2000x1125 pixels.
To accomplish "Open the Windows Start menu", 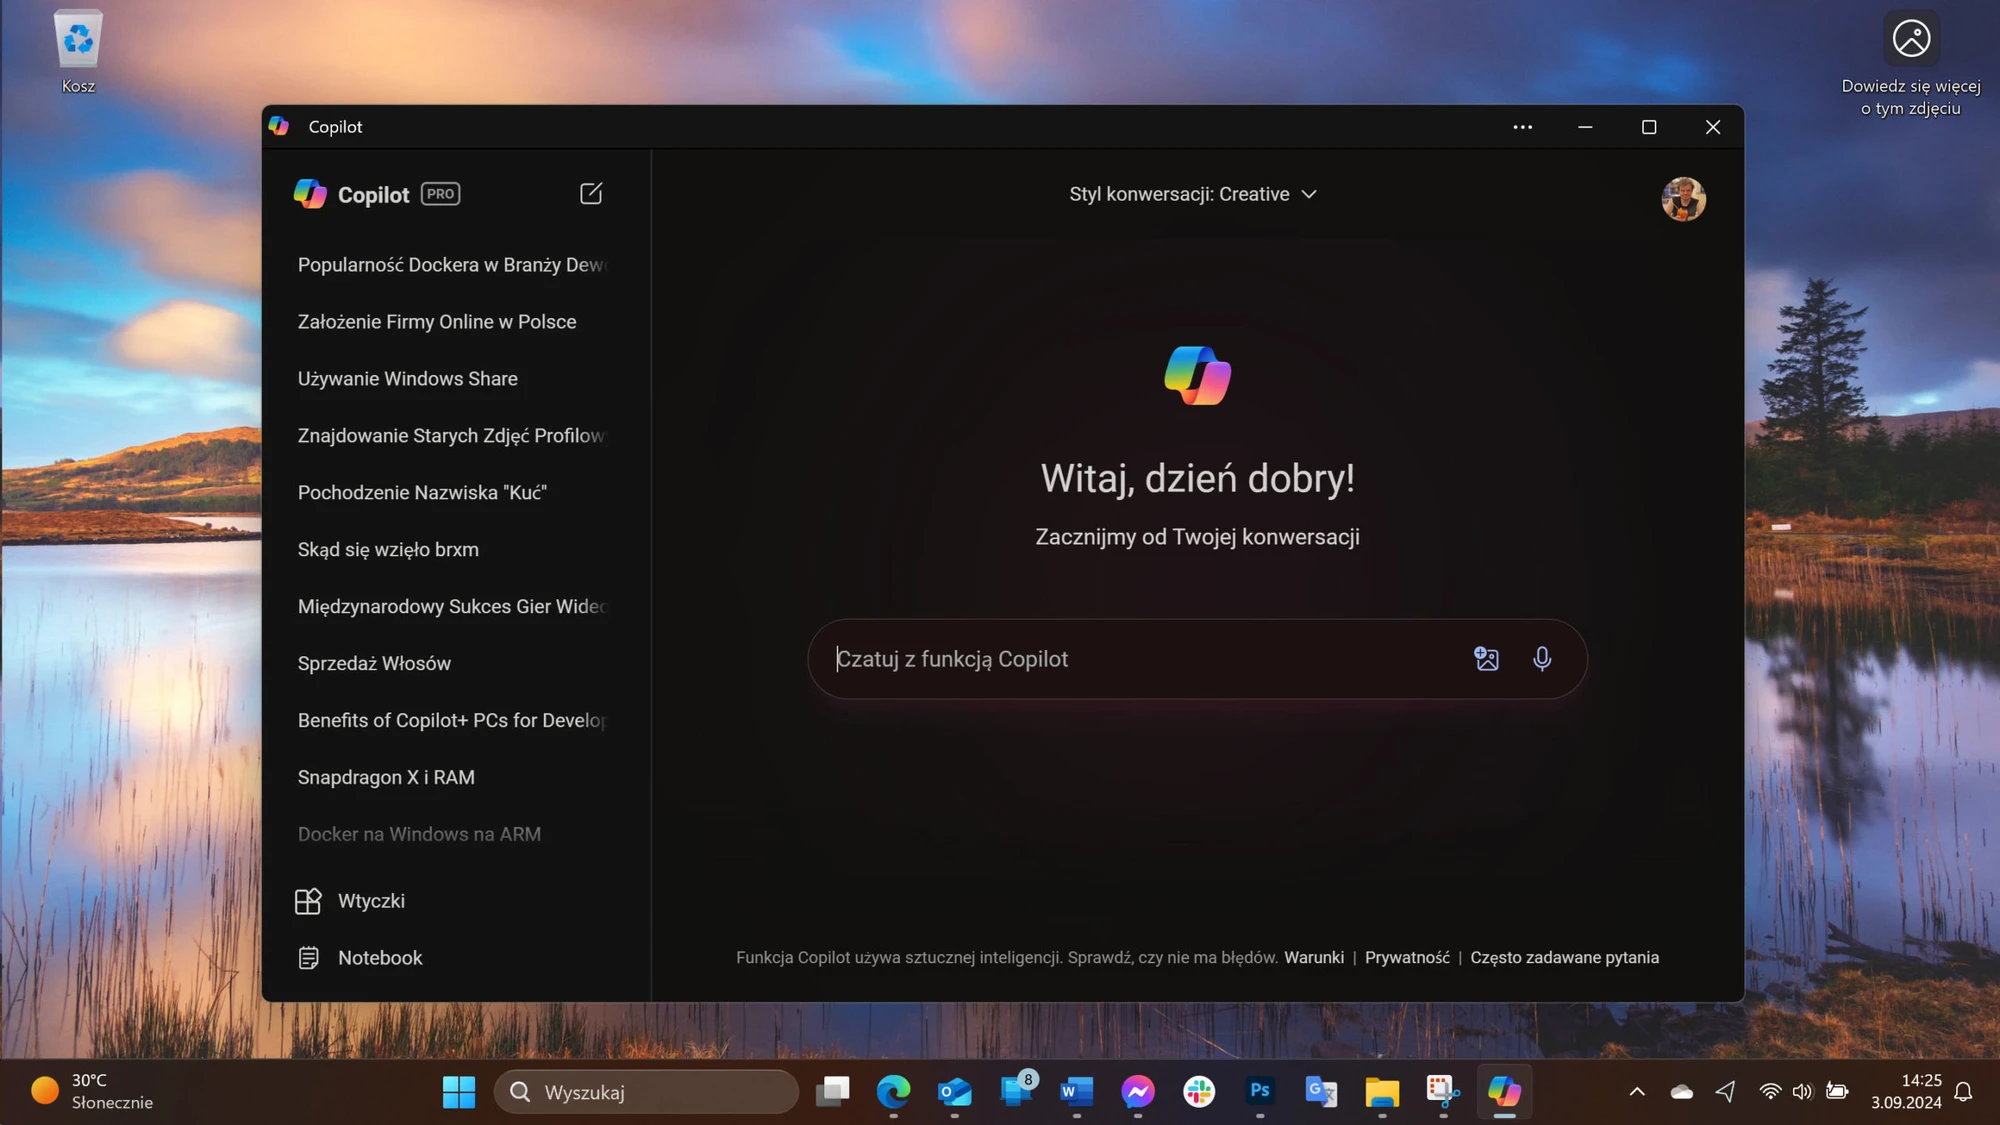I will coord(459,1092).
